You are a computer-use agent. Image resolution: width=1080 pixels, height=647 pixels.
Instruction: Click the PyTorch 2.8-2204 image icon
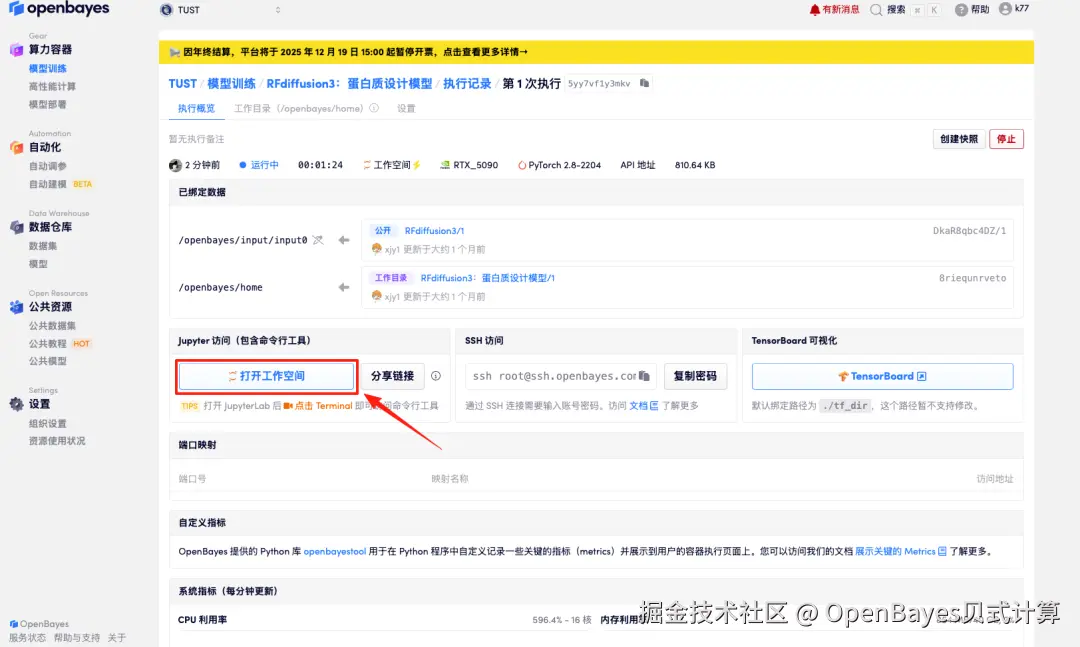pos(522,165)
